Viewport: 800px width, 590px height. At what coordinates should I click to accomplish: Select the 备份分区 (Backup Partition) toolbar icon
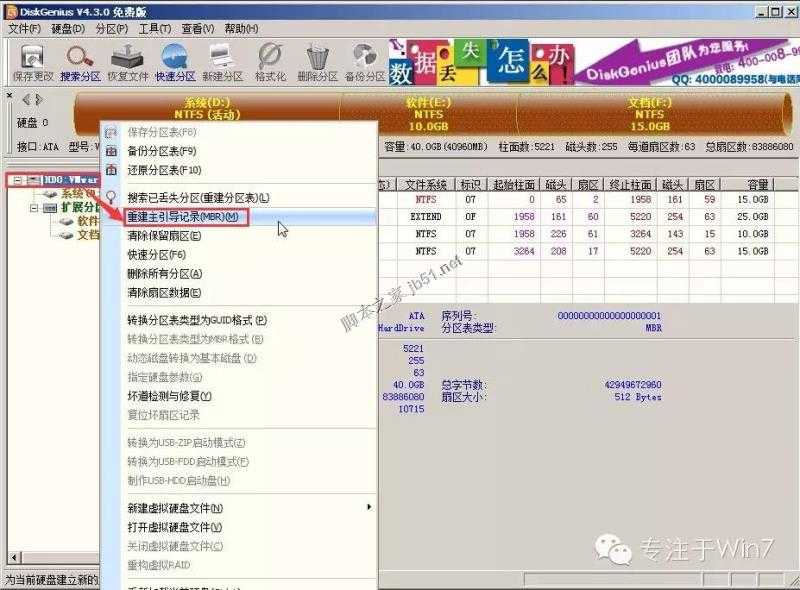[x=363, y=58]
